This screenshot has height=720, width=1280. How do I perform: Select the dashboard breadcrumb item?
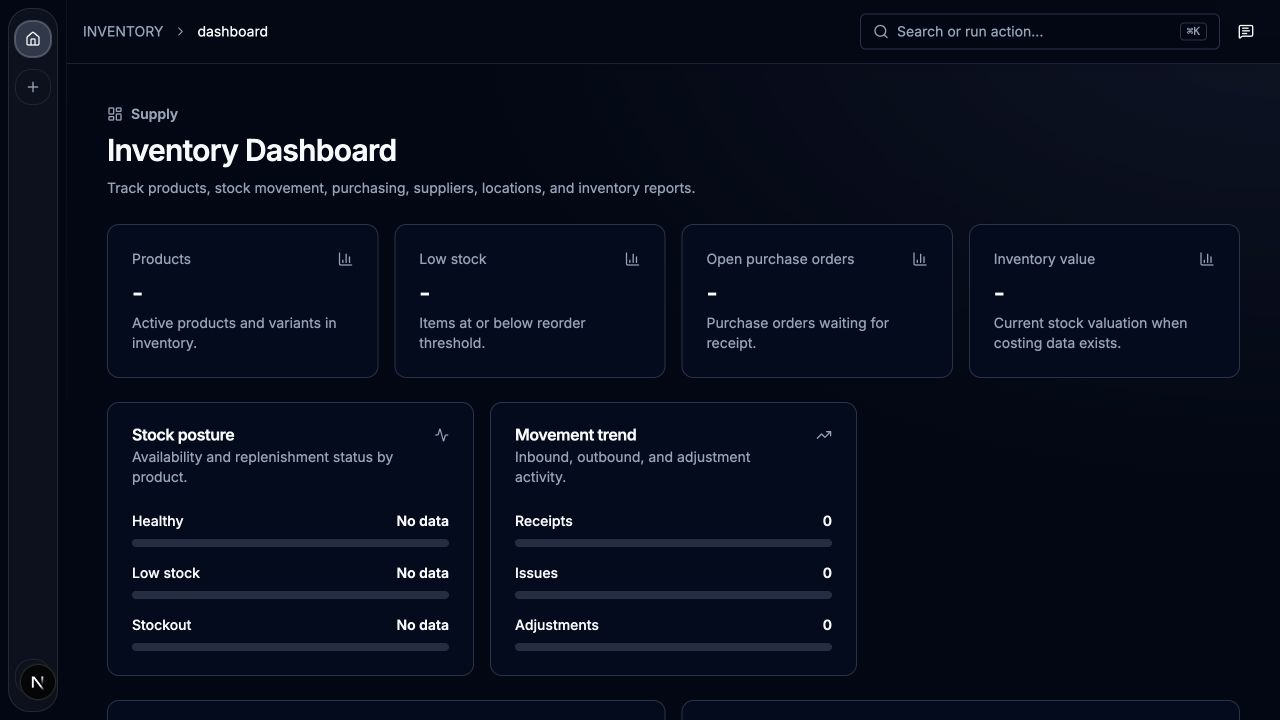(232, 32)
